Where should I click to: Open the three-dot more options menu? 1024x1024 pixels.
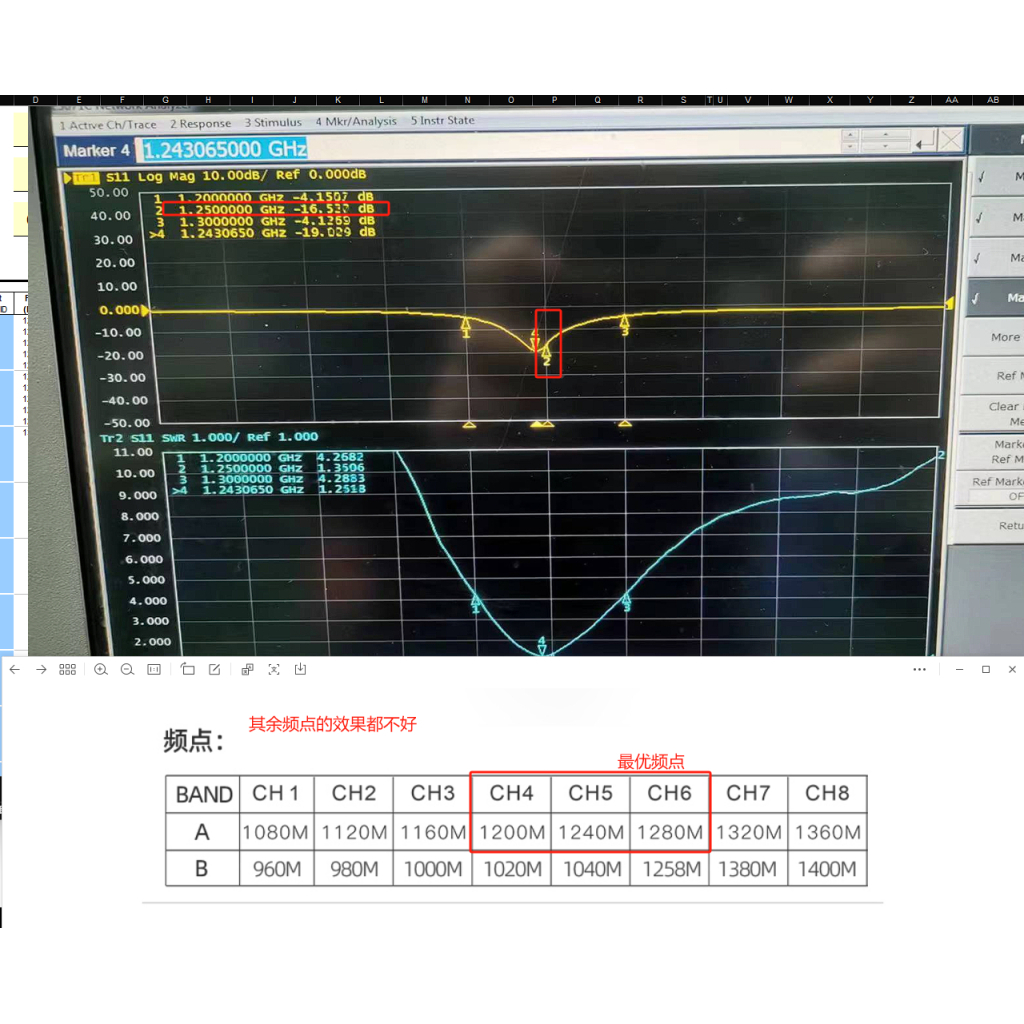[920, 669]
